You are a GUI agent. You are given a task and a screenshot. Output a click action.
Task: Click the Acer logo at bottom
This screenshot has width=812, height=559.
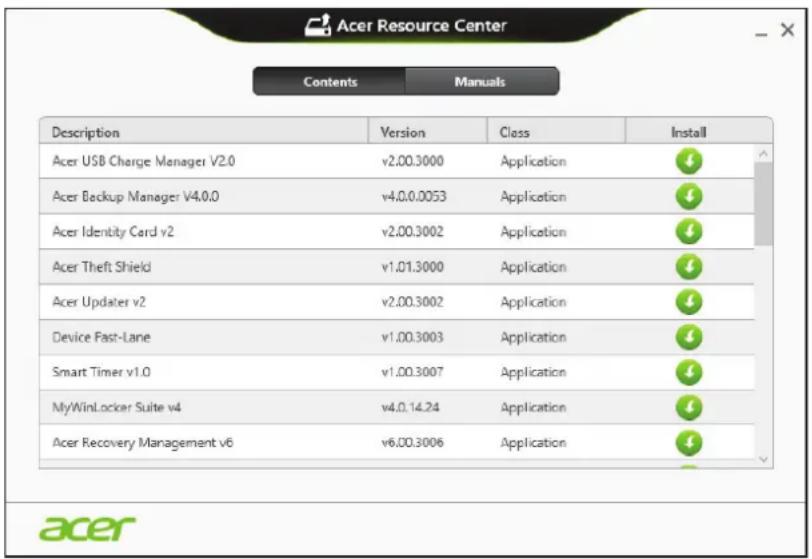(x=88, y=528)
